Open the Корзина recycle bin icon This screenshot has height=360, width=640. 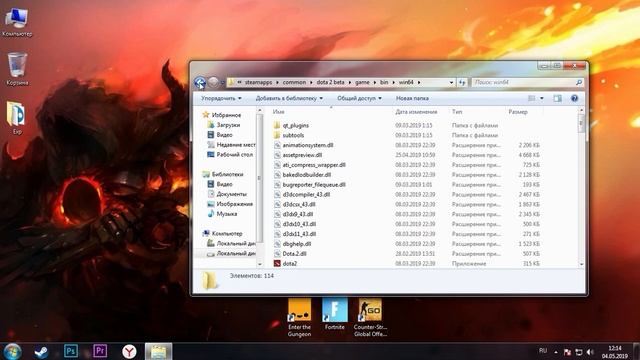(x=17, y=69)
